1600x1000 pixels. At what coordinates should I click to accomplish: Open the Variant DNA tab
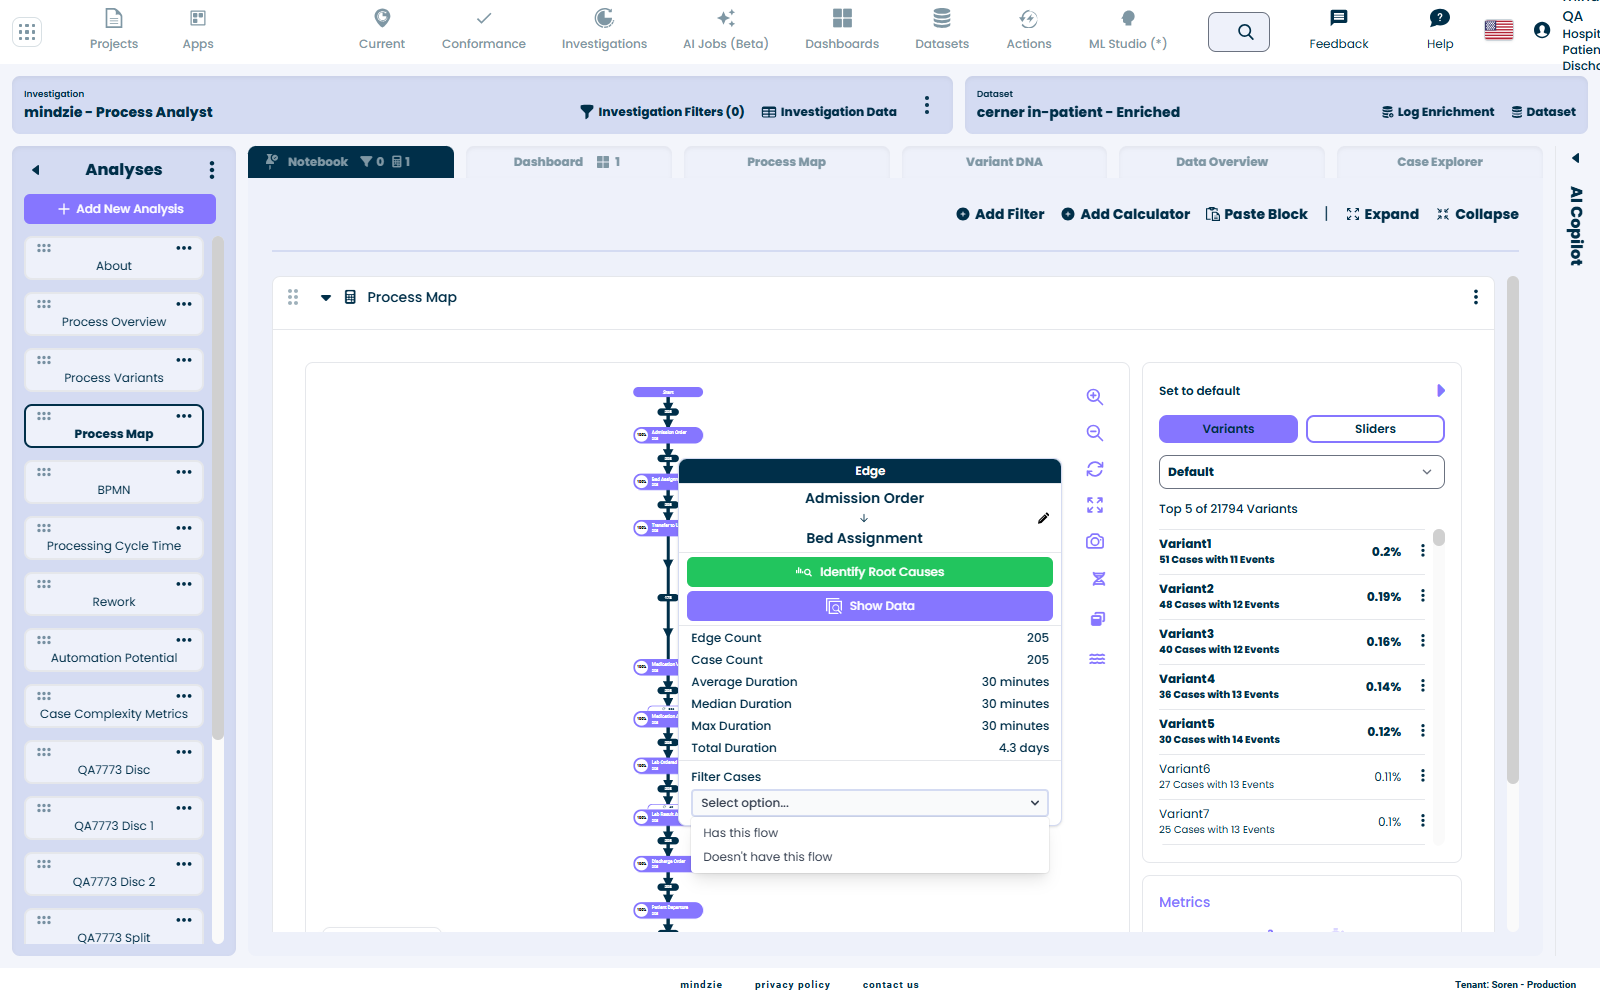pyautogui.click(x=1004, y=162)
